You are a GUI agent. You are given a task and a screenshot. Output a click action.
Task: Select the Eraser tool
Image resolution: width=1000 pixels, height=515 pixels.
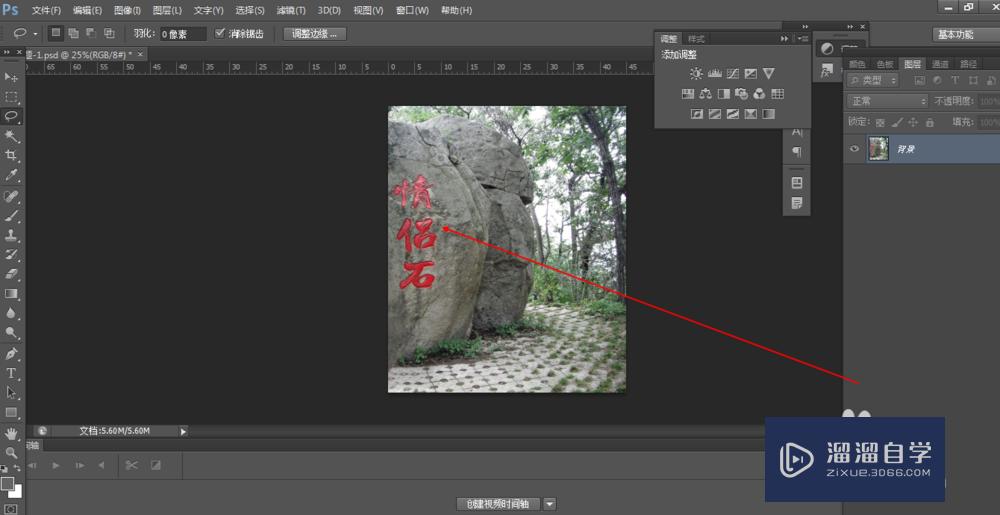tap(11, 275)
